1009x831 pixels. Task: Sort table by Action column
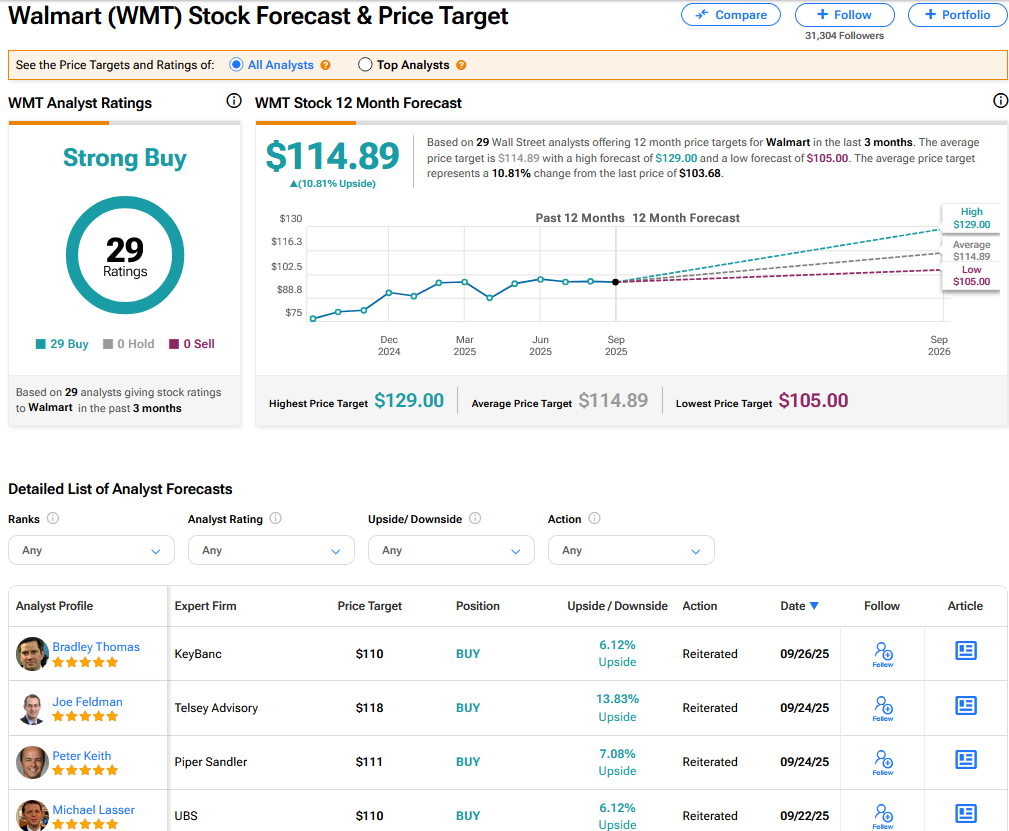699,606
